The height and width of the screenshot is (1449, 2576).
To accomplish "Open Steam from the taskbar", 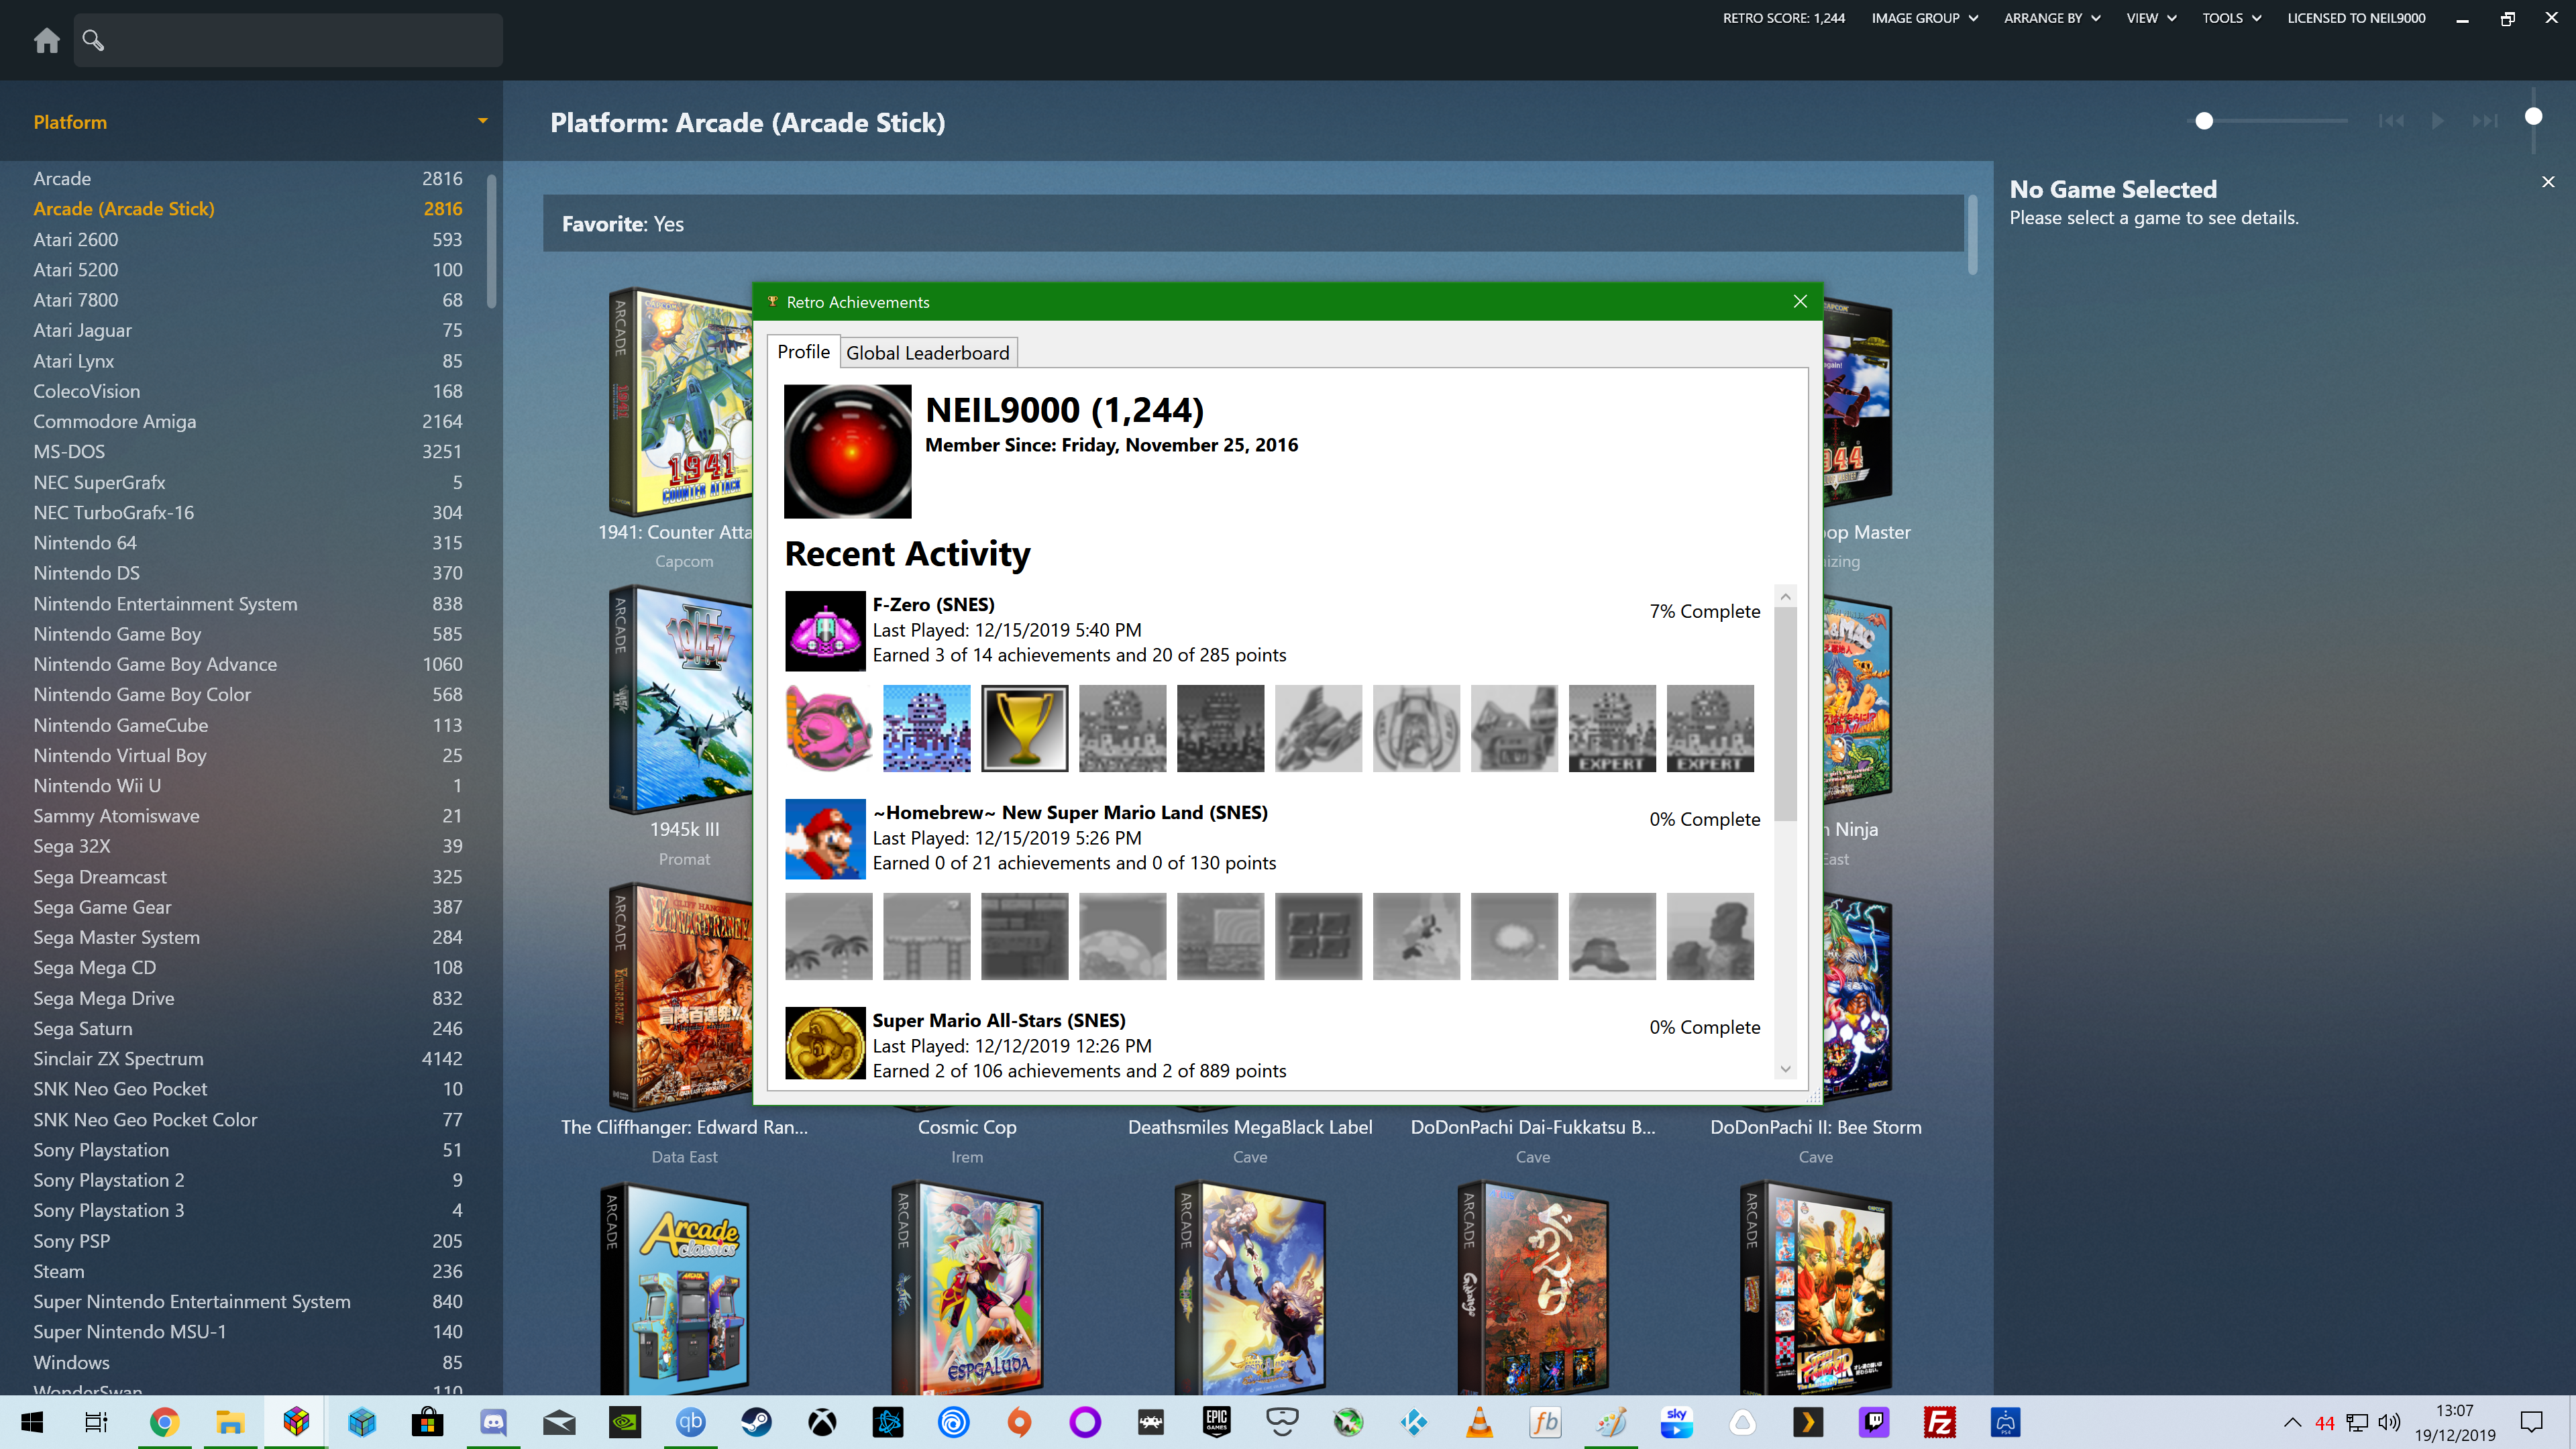I will pos(756,1422).
